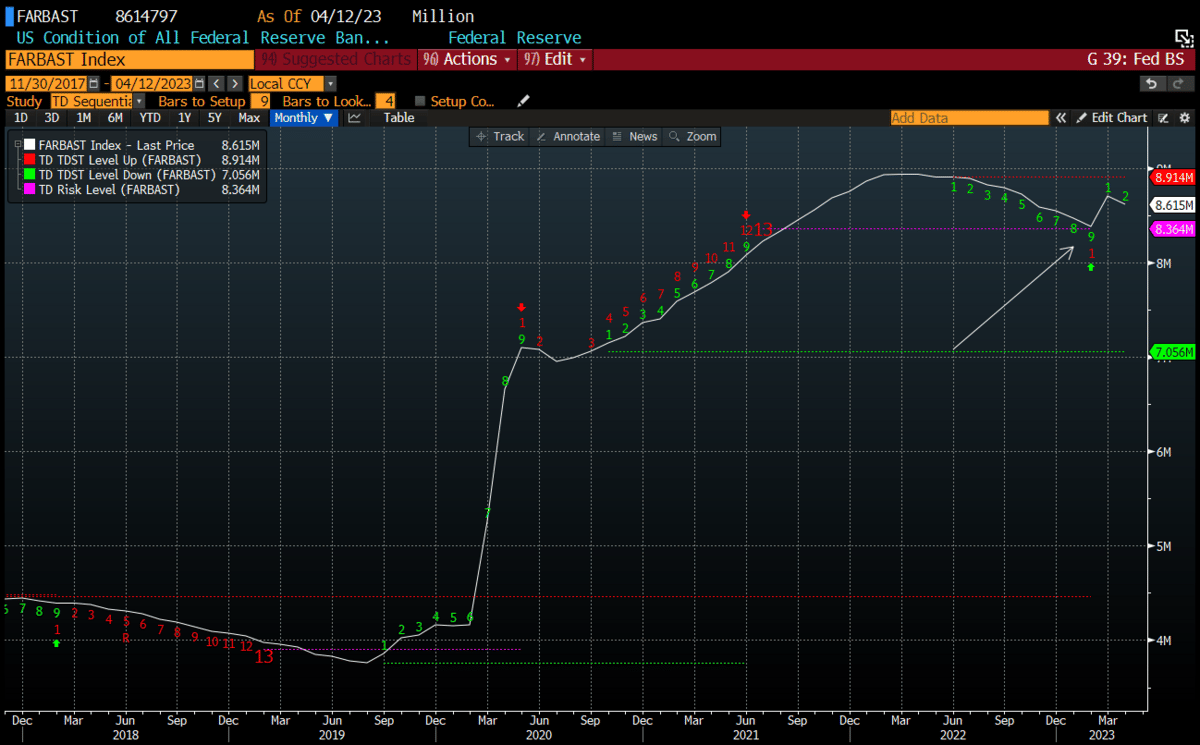
Task: Click the end date calendar icon
Action: (199, 84)
